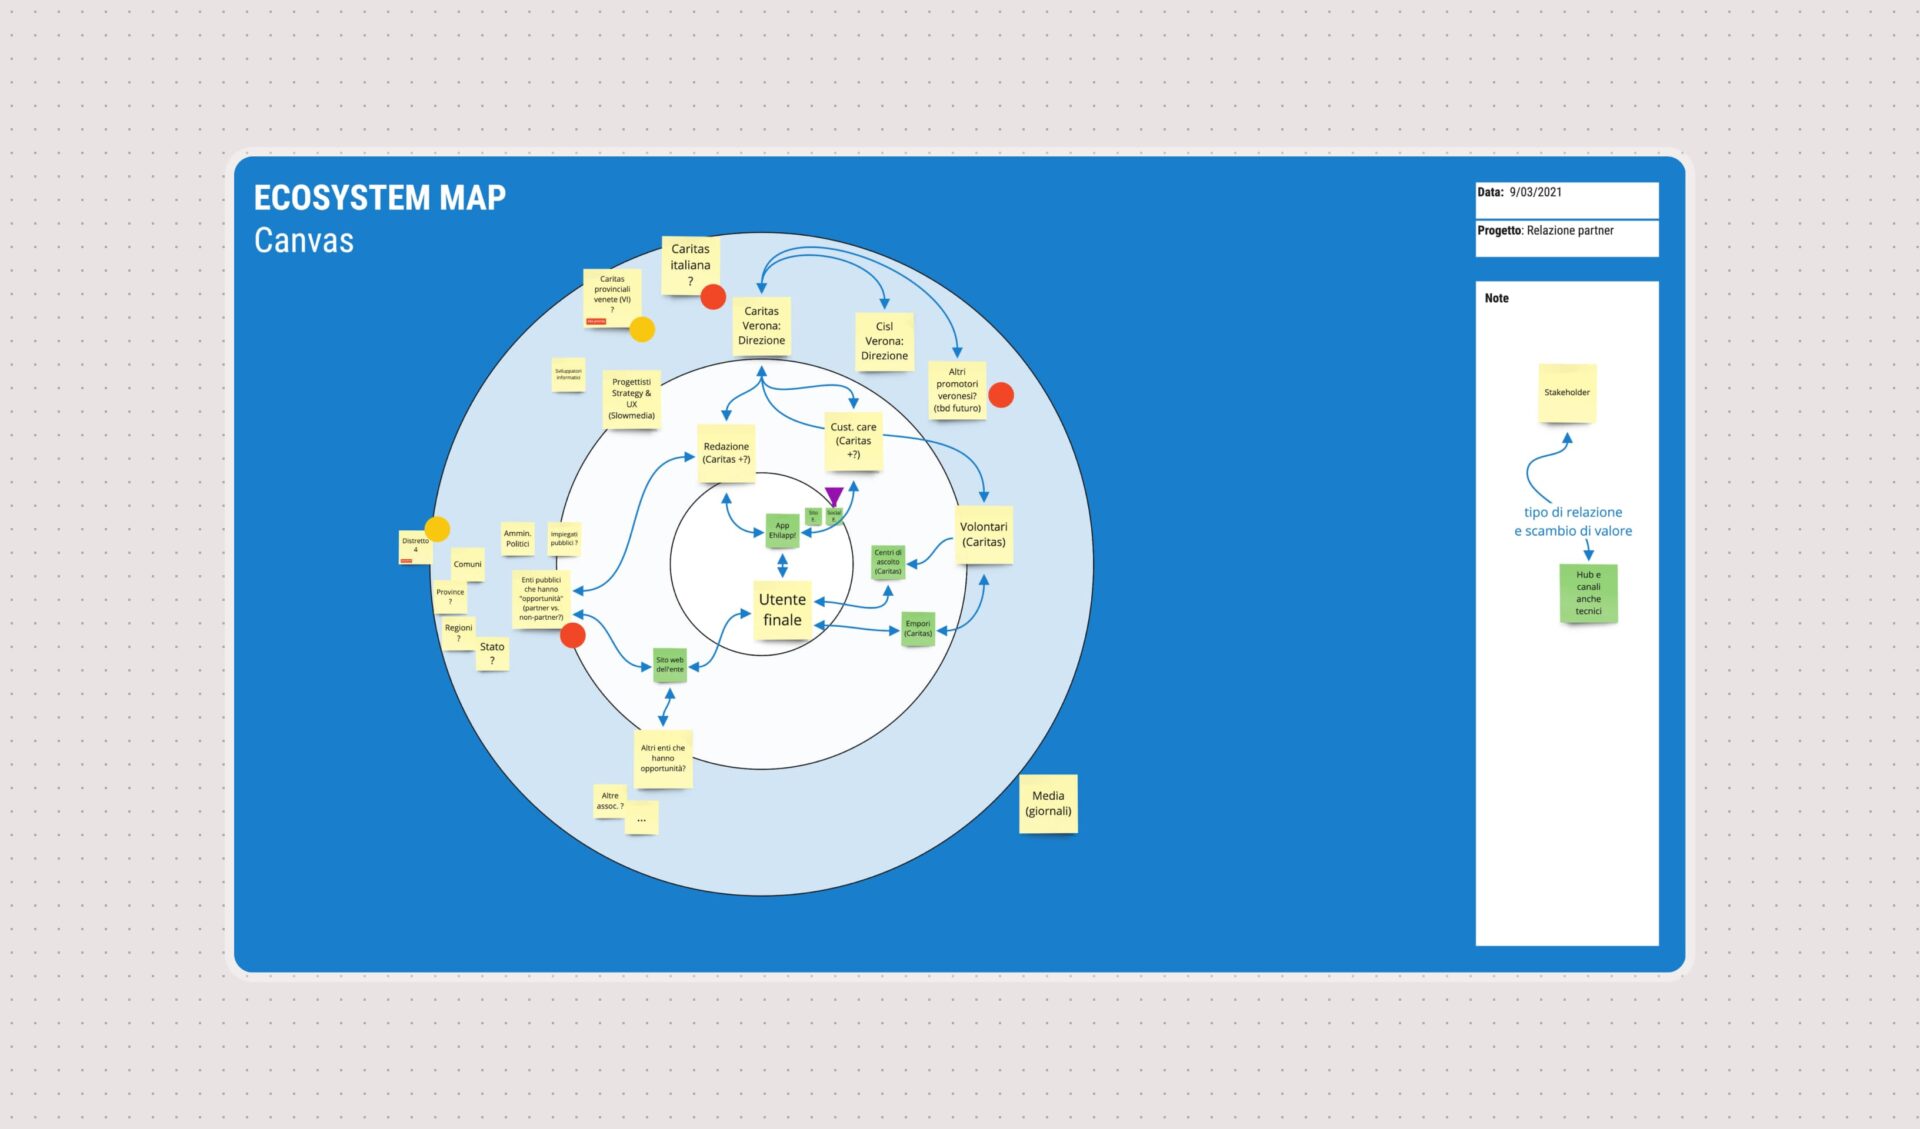1920x1129 pixels.
Task: Select the green Hub e canali note
Action: click(x=1588, y=593)
